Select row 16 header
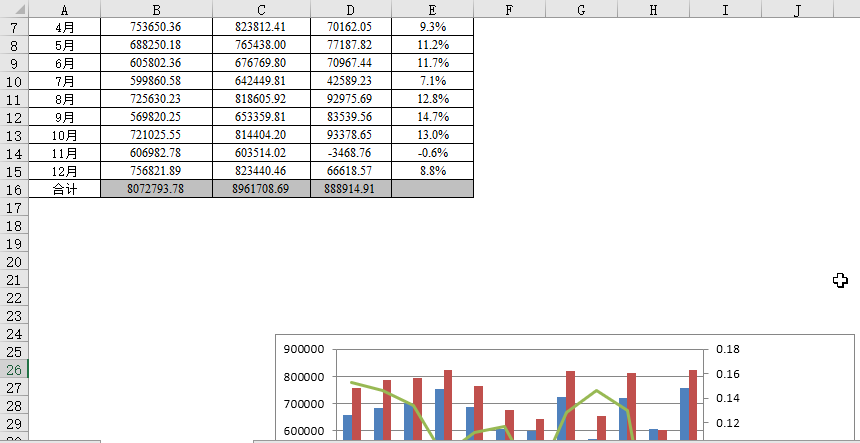The height and width of the screenshot is (443, 860). [x=14, y=189]
